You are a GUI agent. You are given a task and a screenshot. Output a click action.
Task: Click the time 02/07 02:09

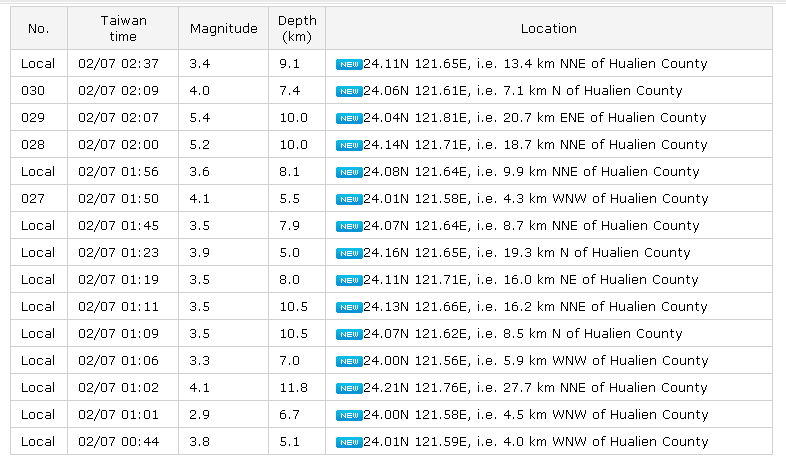(x=118, y=91)
